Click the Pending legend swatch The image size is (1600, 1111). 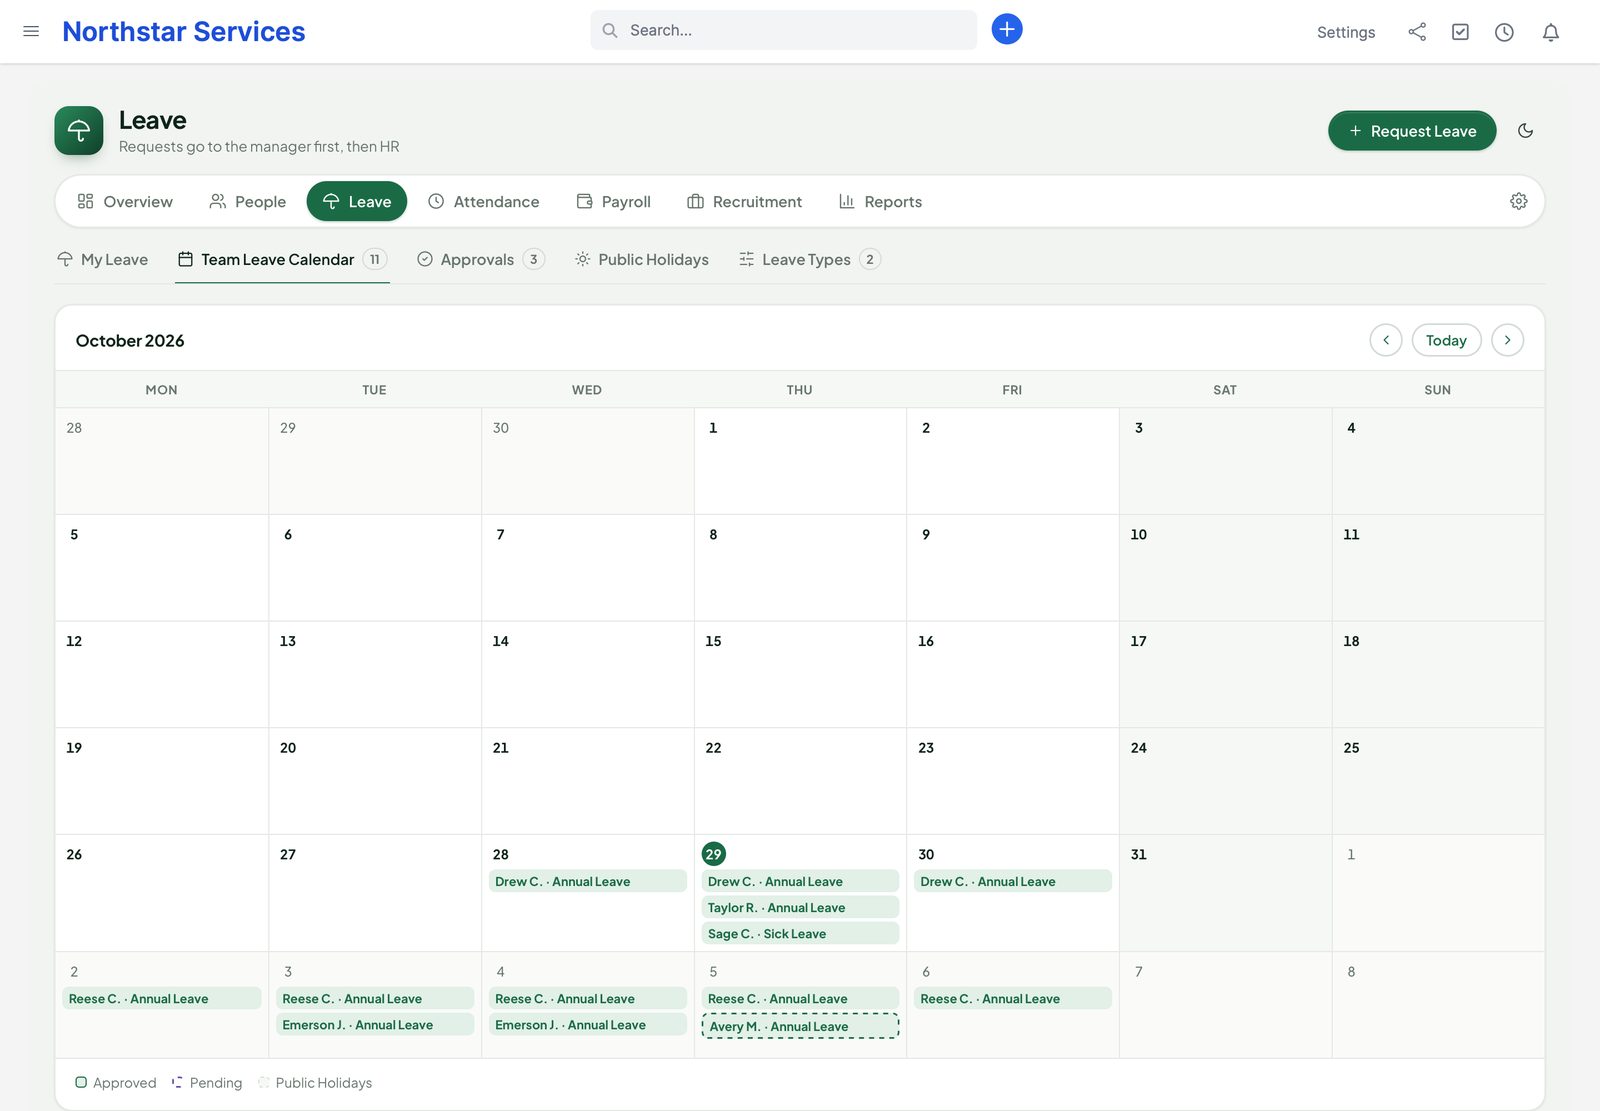[x=177, y=1082]
